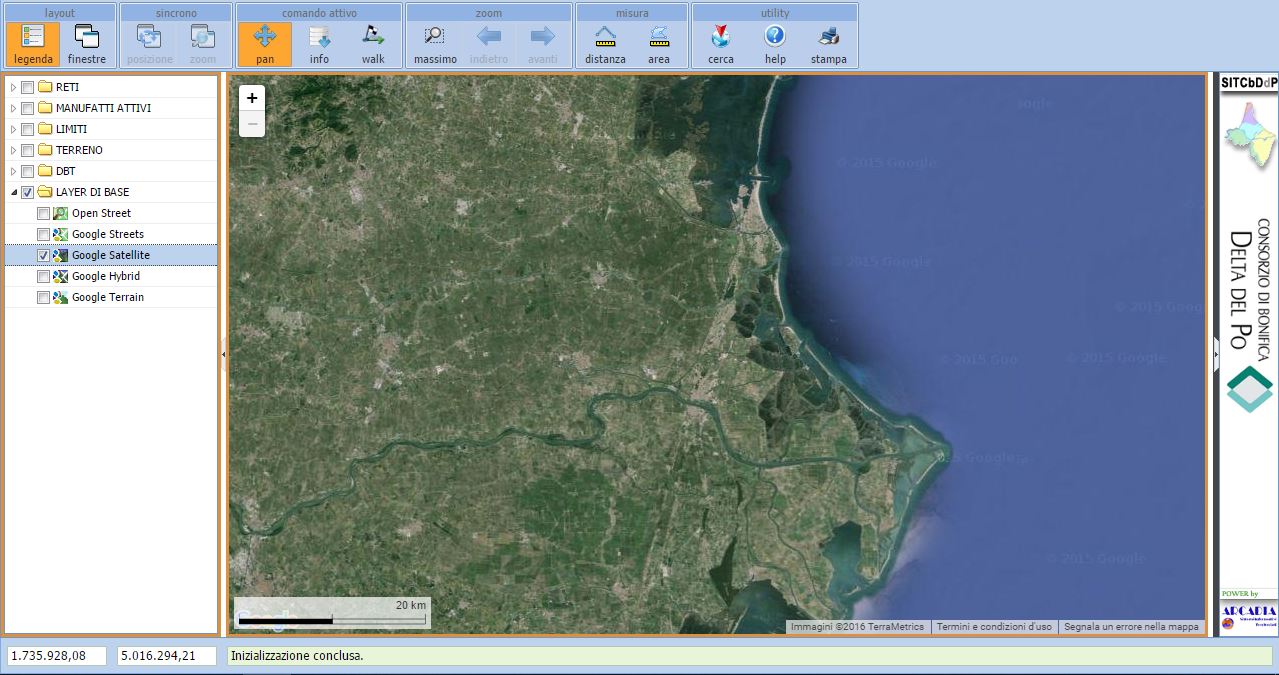
Task: Click the utility group header
Action: 775,13
